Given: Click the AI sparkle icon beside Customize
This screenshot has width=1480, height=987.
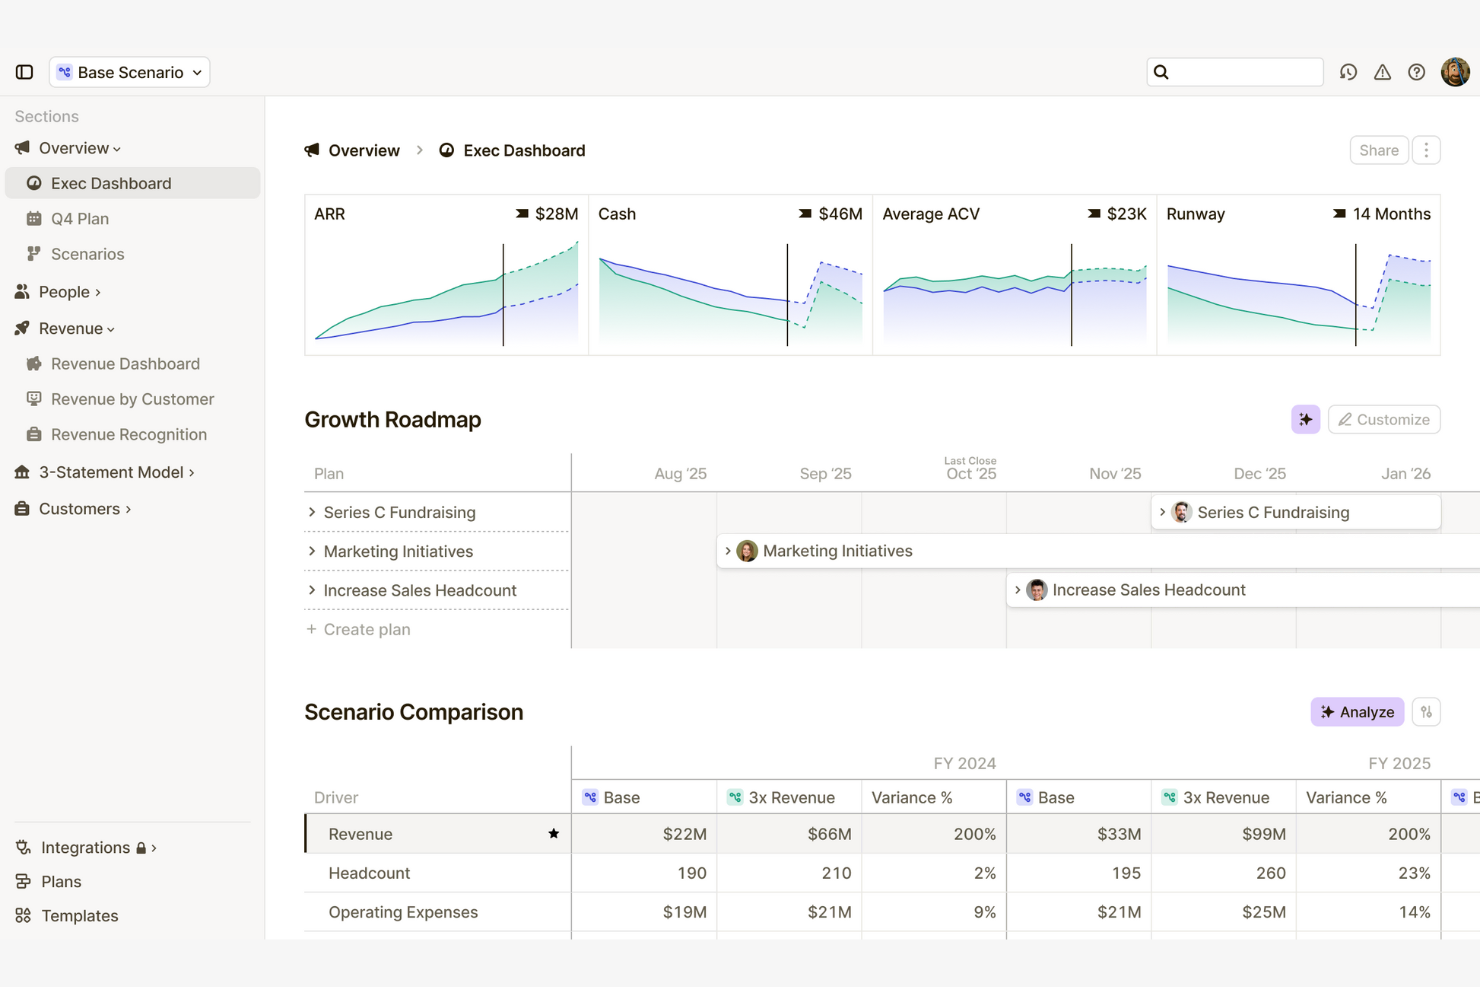Looking at the screenshot, I should [x=1305, y=419].
